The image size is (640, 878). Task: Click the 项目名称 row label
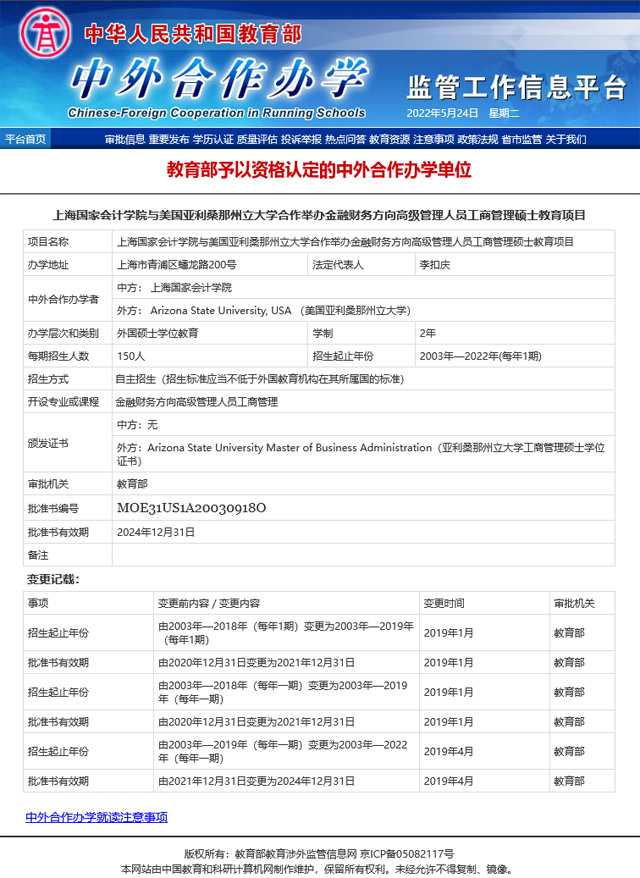[48, 242]
